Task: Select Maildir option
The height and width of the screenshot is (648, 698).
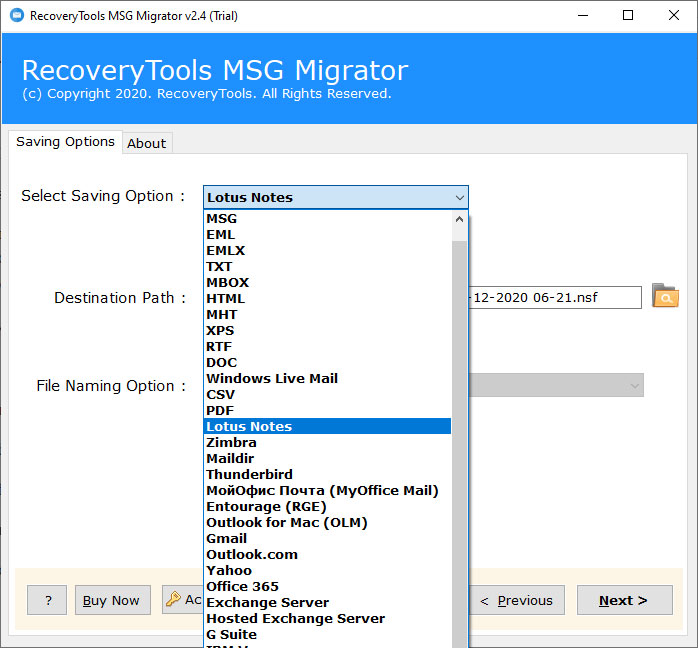Action: click(327, 458)
